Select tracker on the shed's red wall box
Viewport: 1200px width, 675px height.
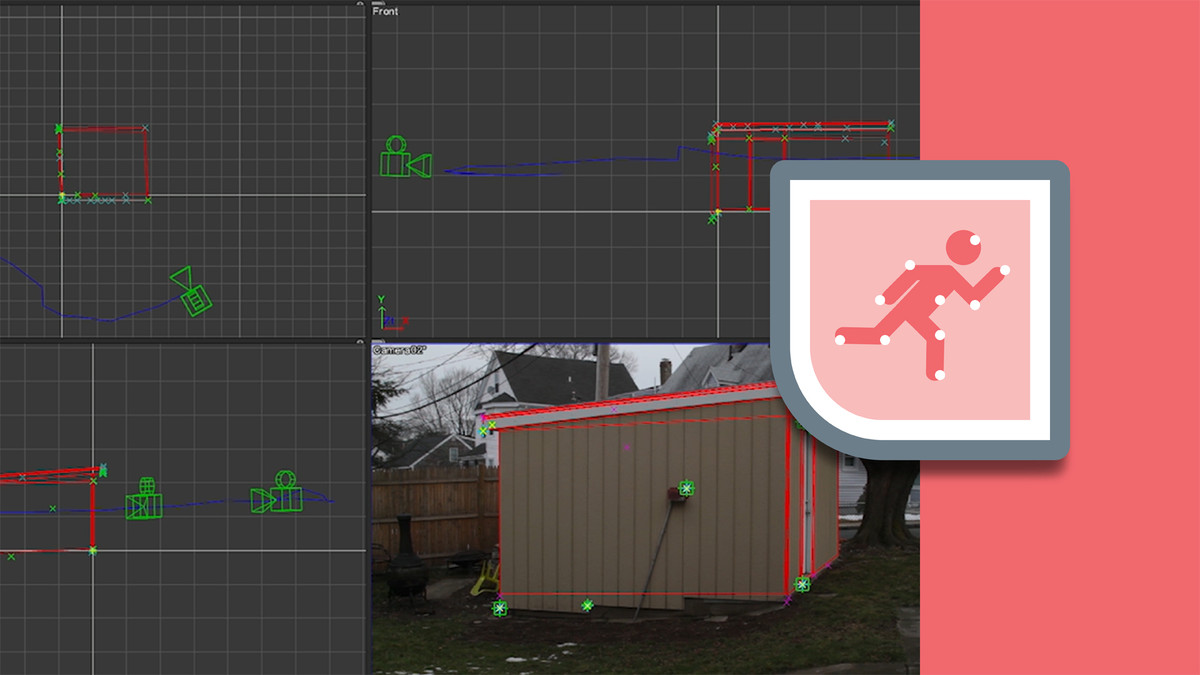[686, 488]
